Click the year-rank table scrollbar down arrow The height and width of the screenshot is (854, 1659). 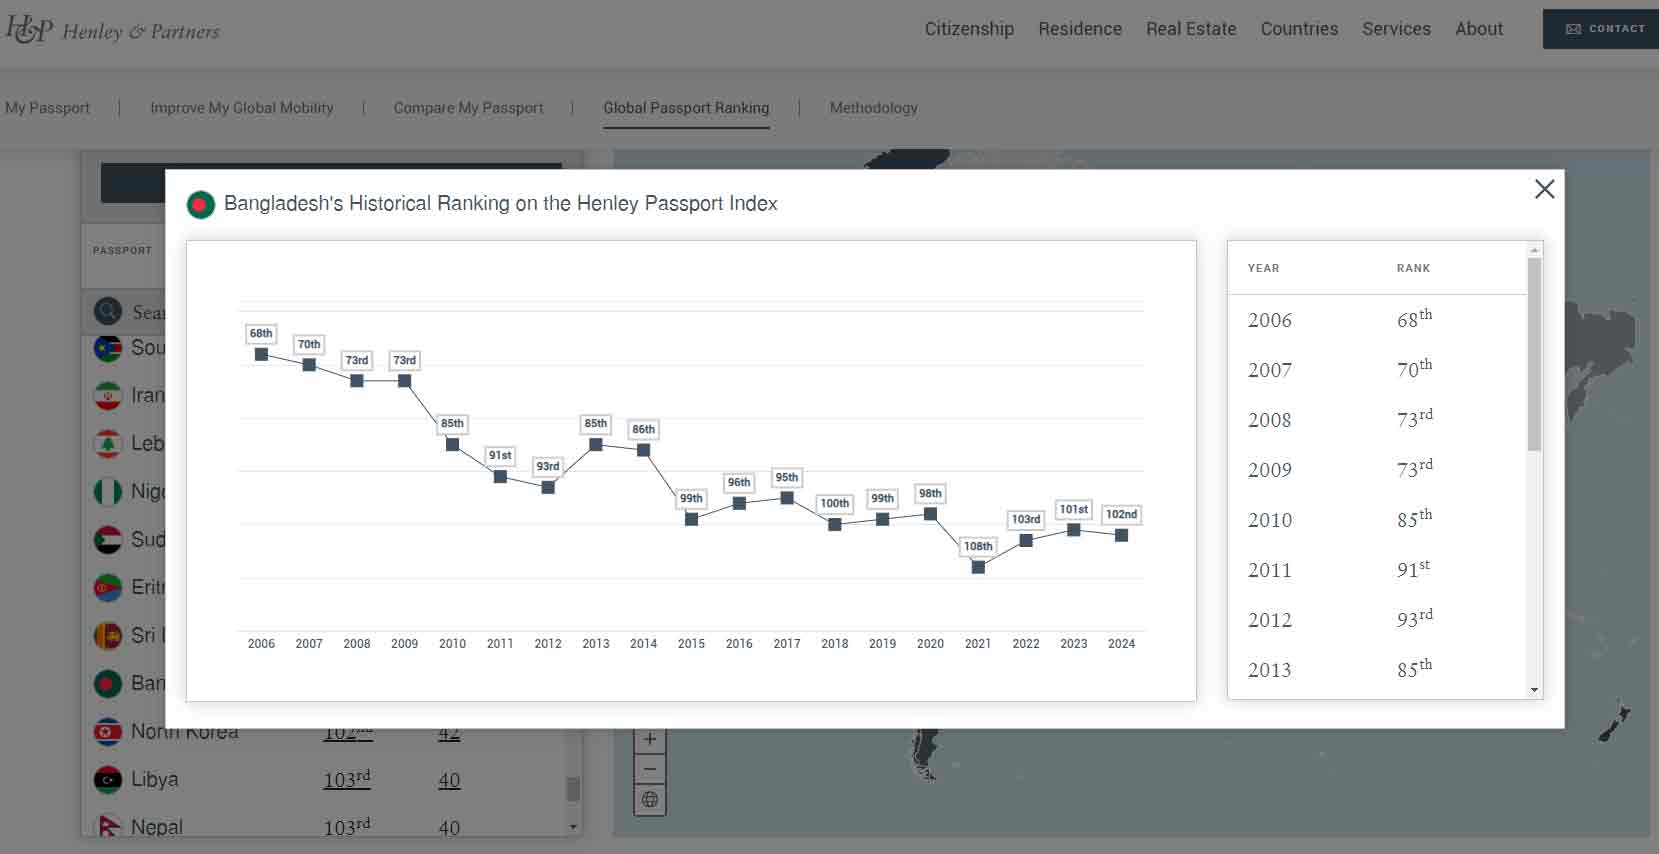[1534, 690]
